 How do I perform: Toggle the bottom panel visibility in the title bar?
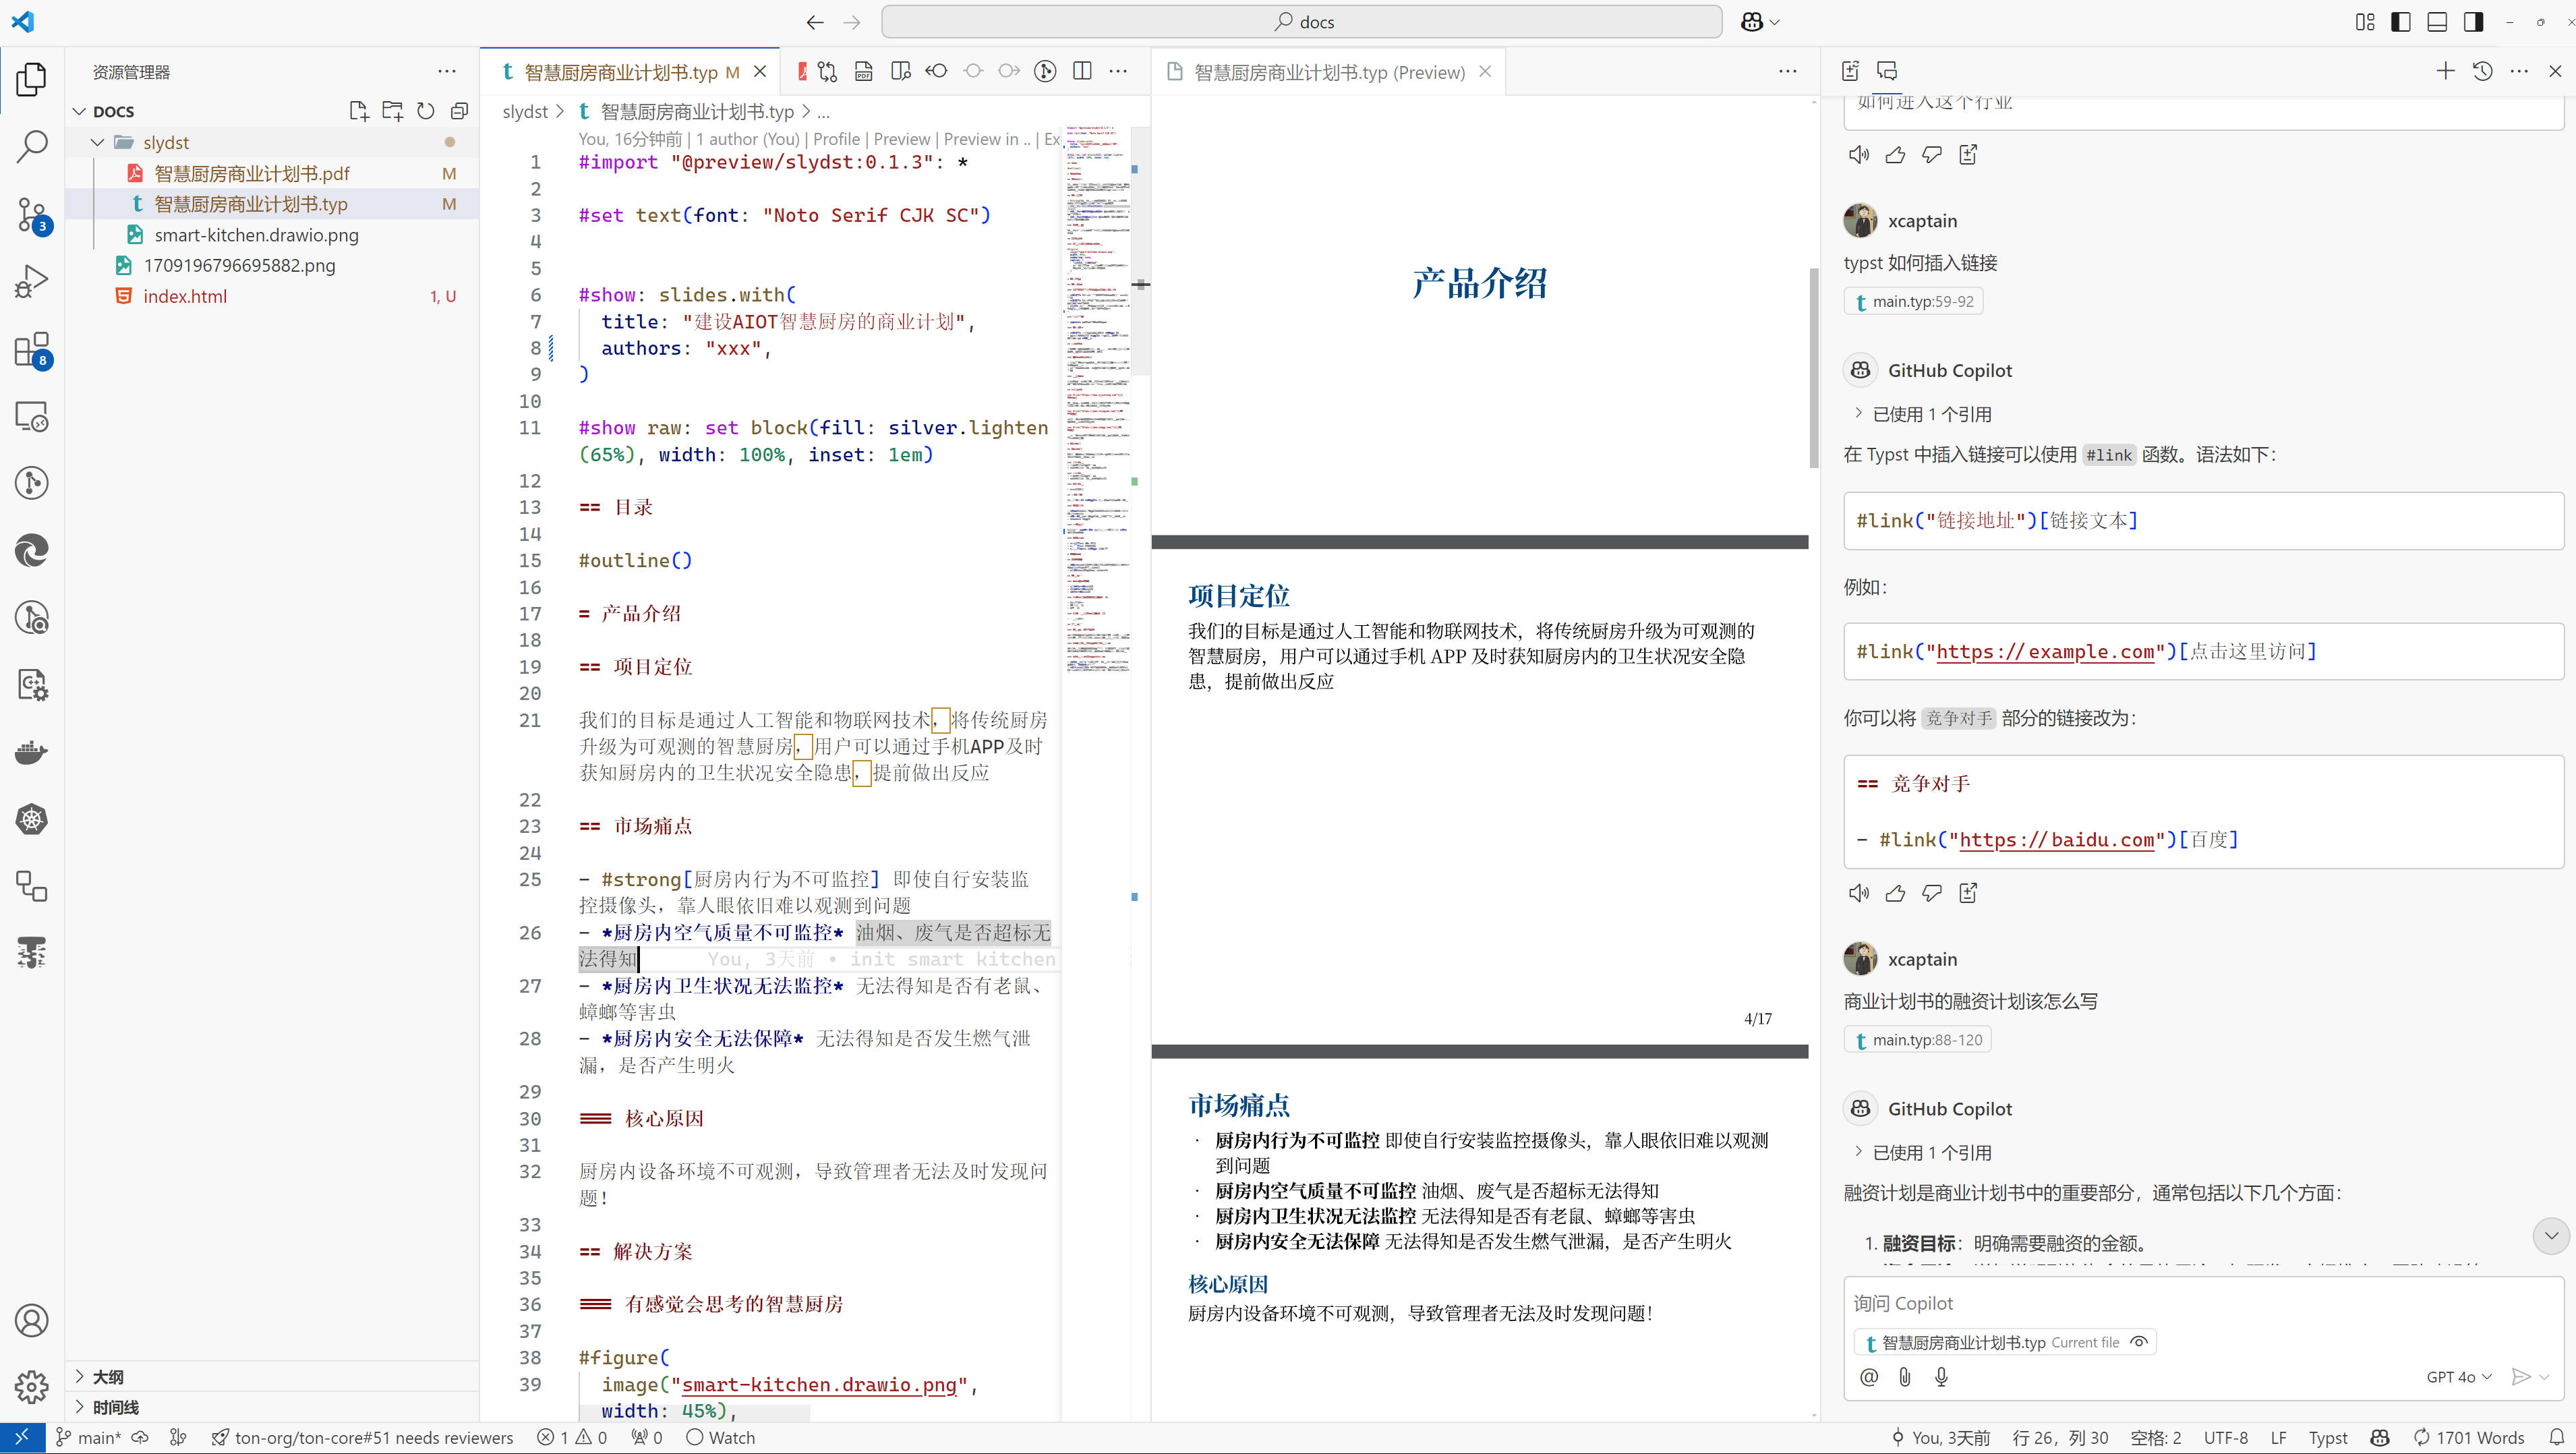pos(2437,21)
